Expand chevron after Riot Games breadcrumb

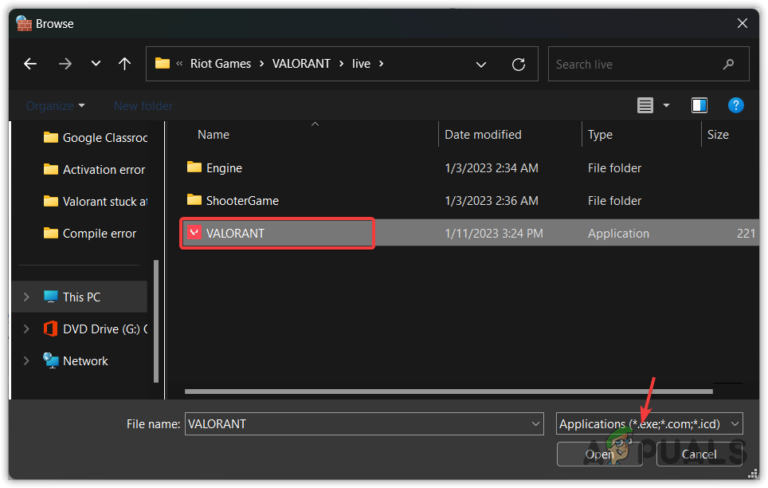(262, 64)
